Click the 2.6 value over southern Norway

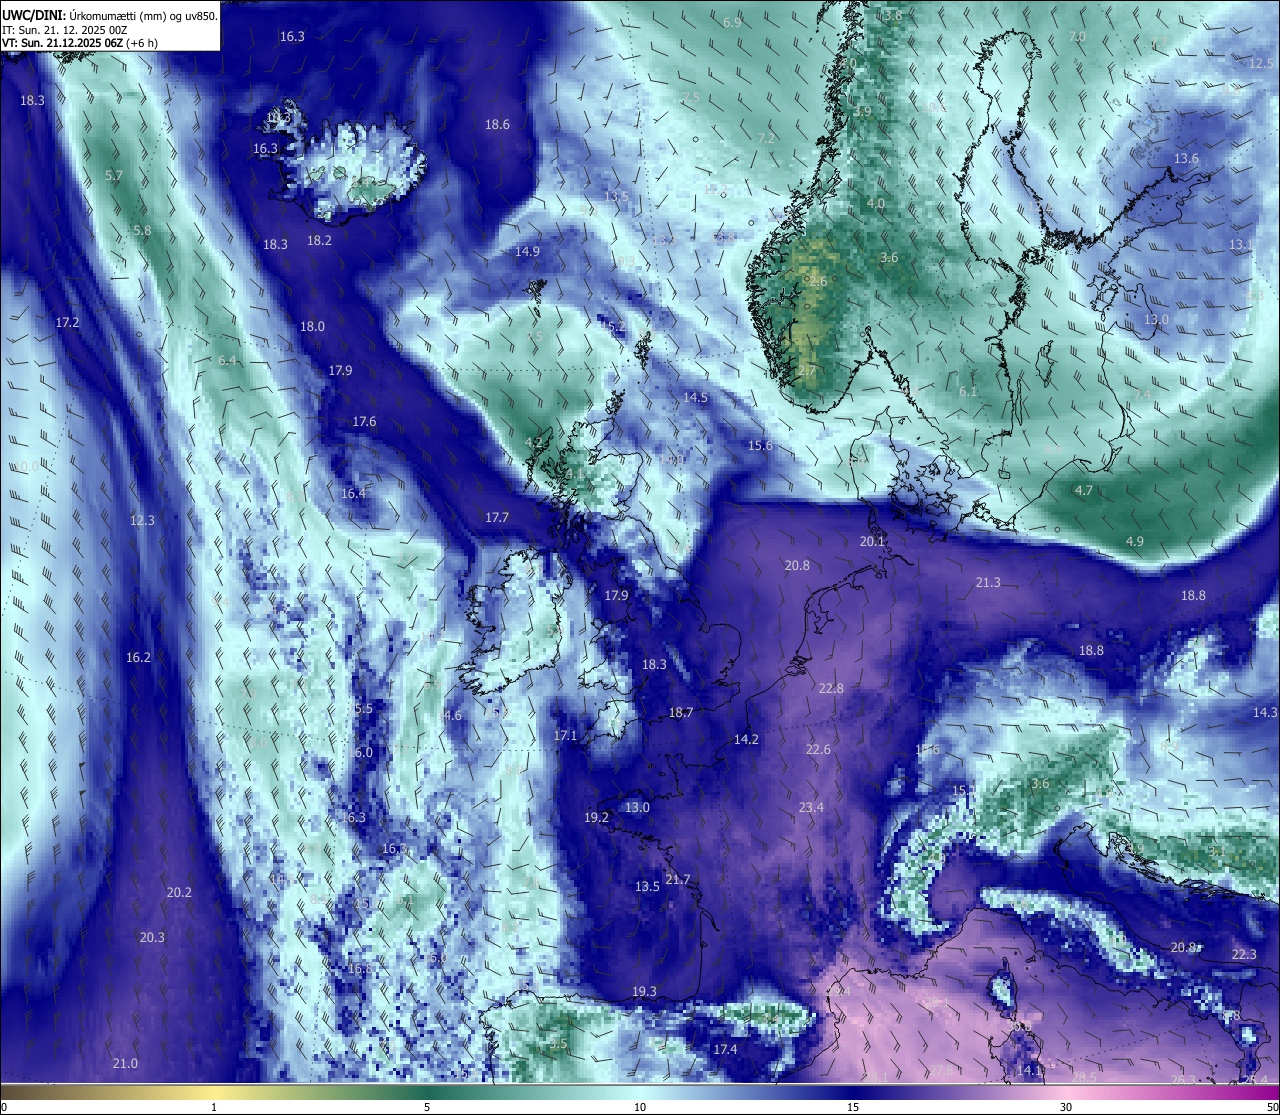(x=817, y=282)
